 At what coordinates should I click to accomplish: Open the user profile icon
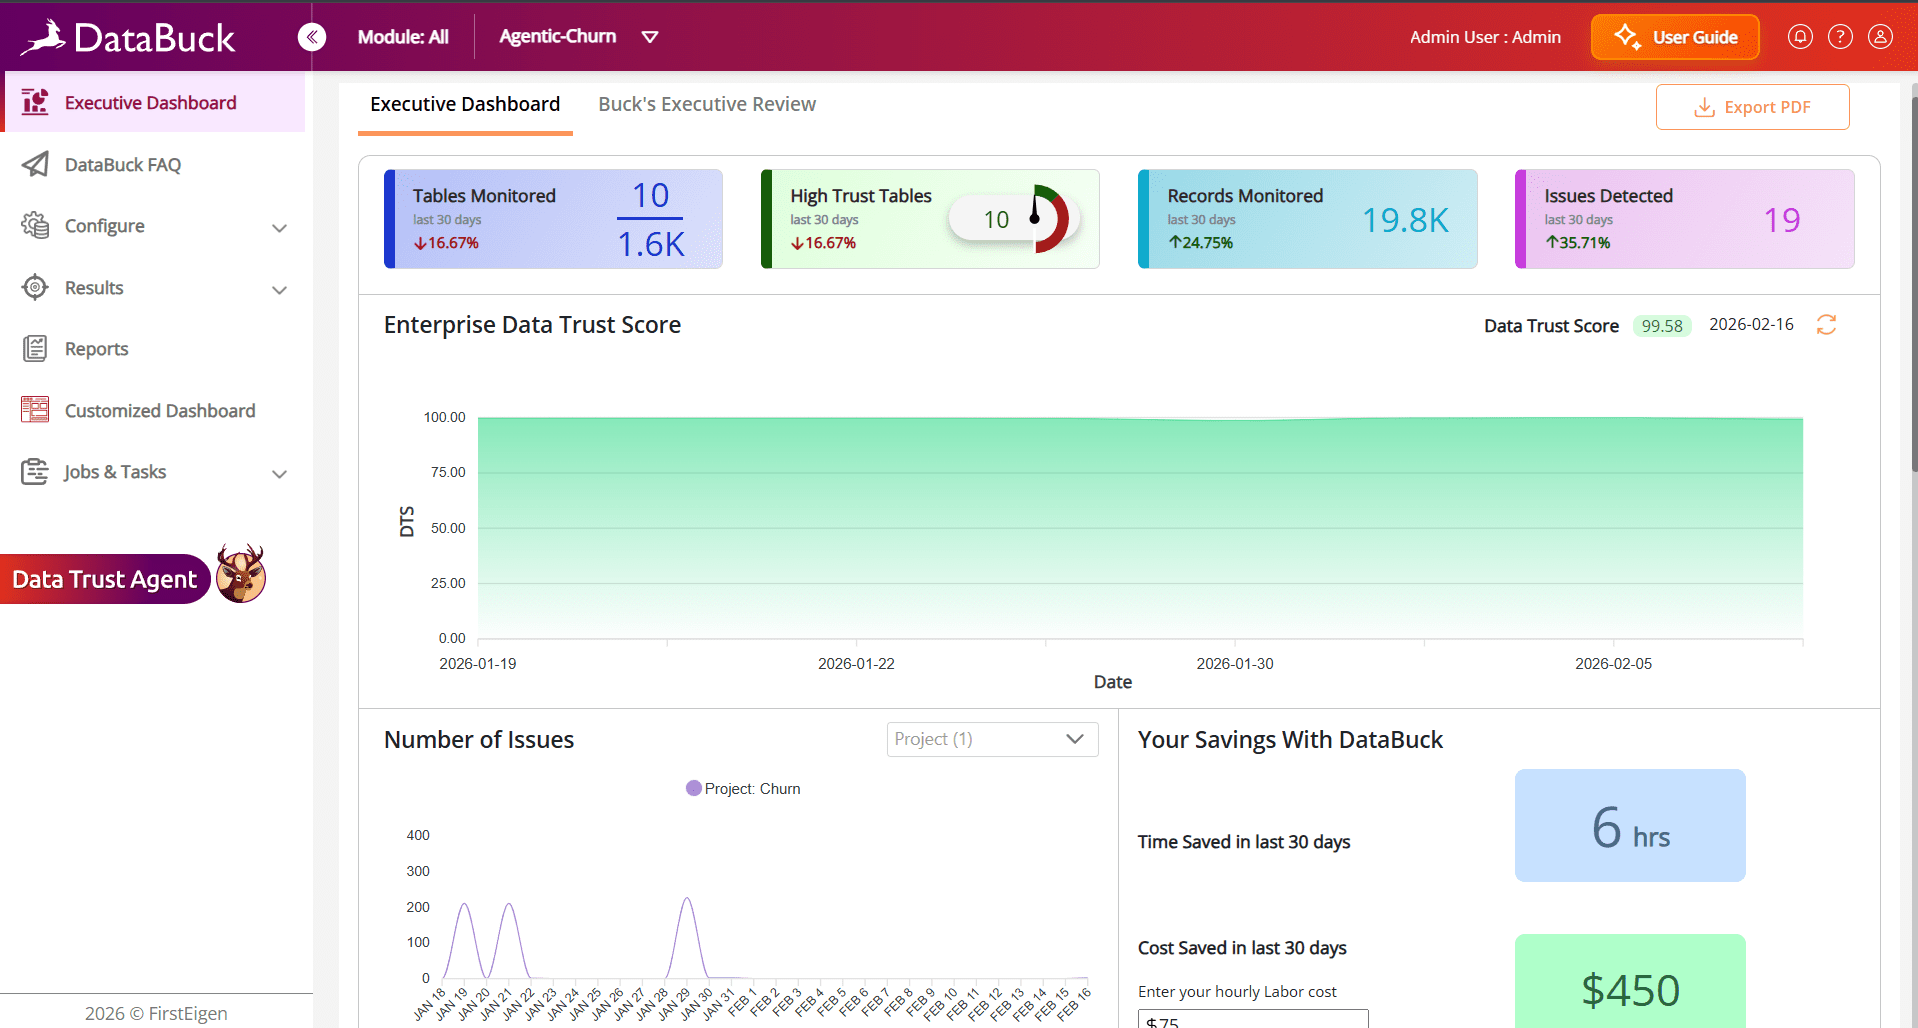[1880, 37]
